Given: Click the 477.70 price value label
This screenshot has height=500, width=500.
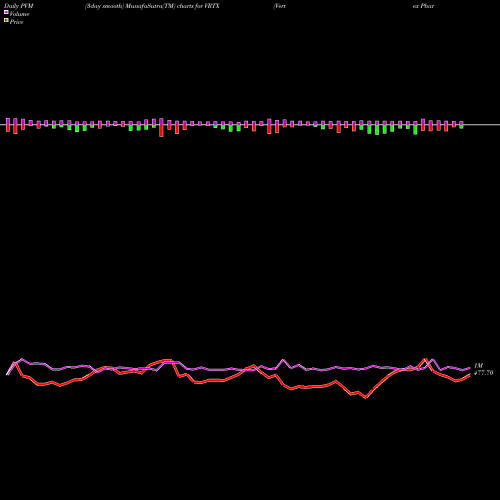Looking at the screenshot, I should (483, 373).
